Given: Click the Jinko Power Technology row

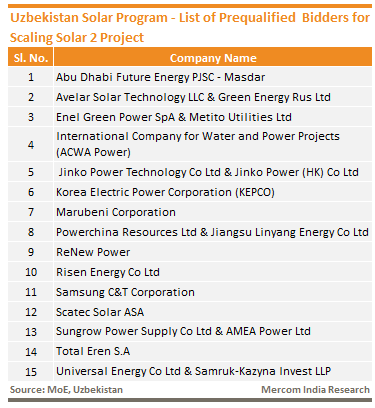Looking at the screenshot, I should click(190, 172).
